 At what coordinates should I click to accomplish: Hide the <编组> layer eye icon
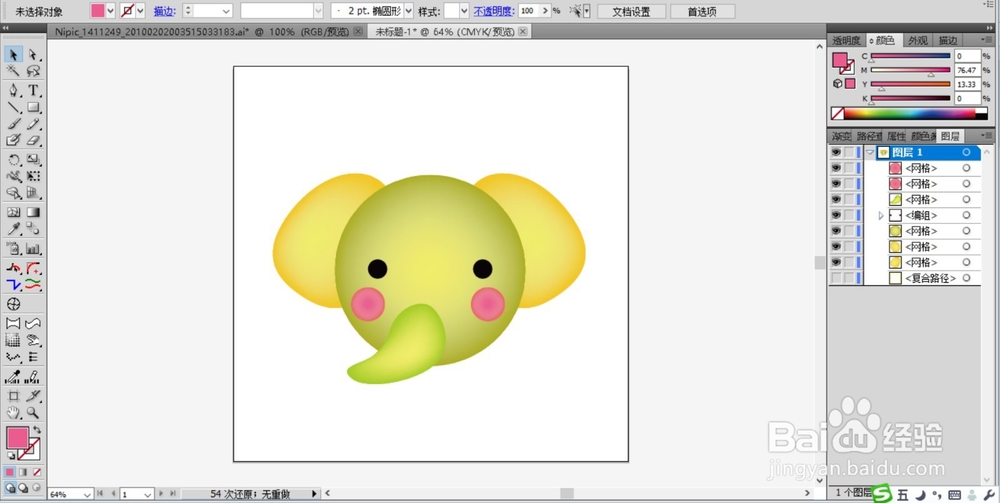[x=835, y=215]
